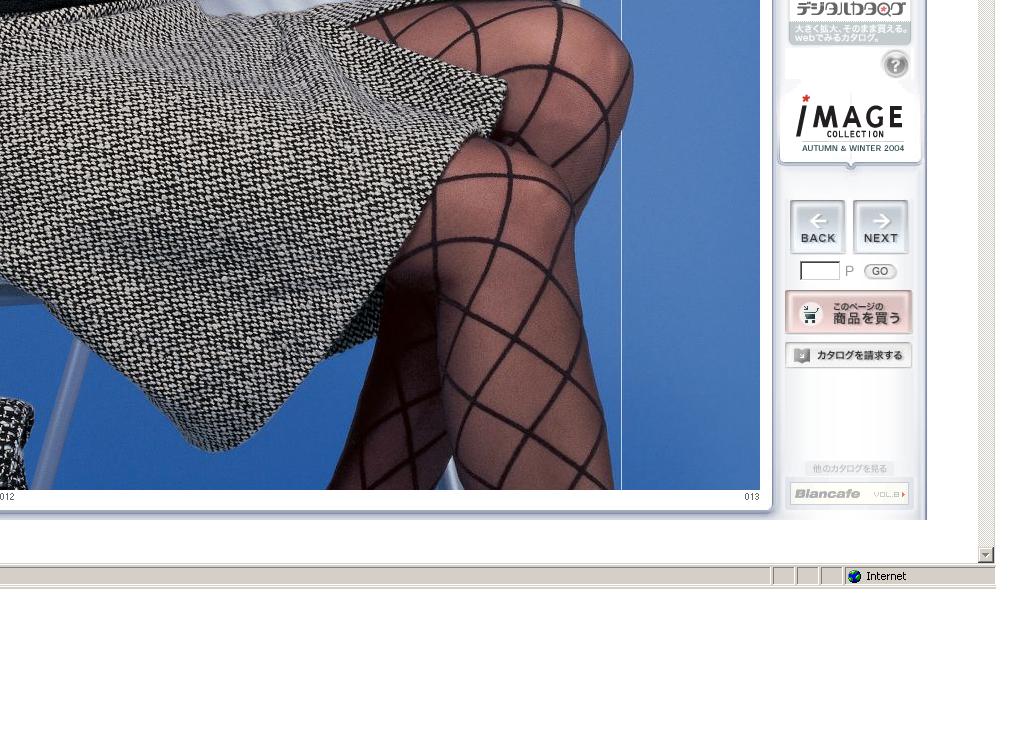Click the catalog request button with book icon
The width and height of the screenshot is (1024, 742).
pyautogui.click(x=848, y=355)
